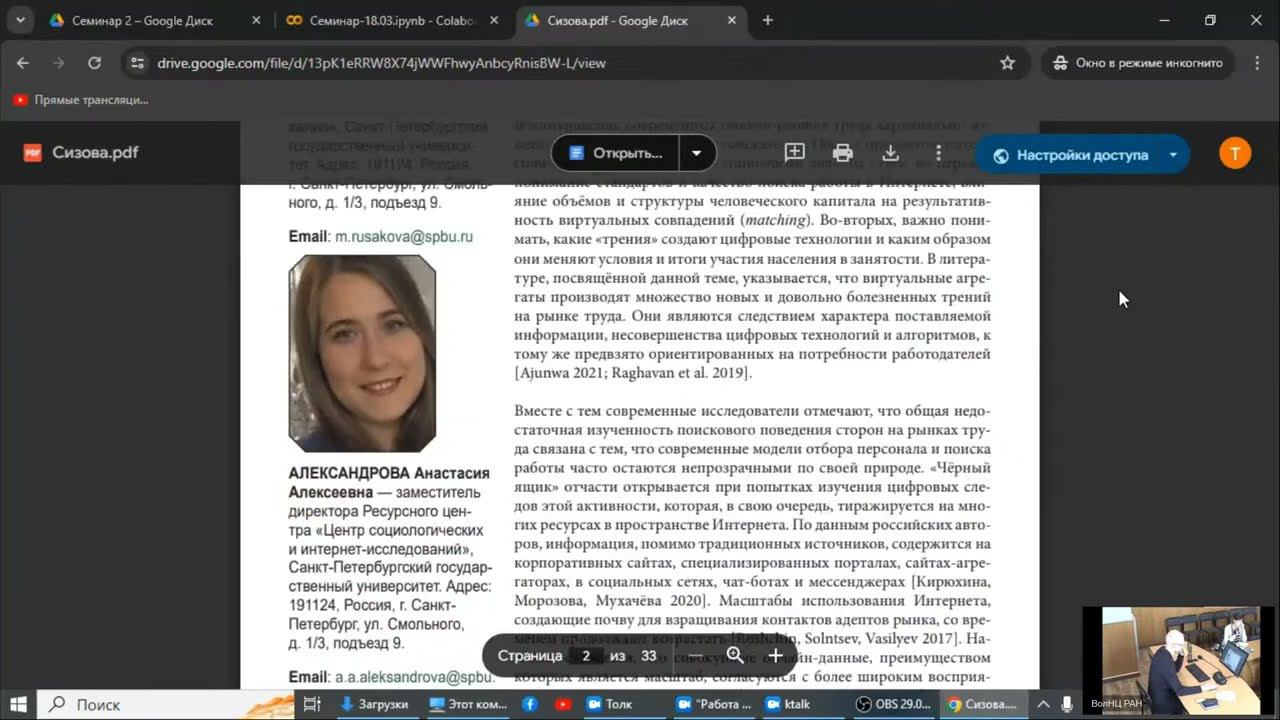This screenshot has width=1280, height=720.
Task: Open the Windows Start menu
Action: tap(18, 704)
